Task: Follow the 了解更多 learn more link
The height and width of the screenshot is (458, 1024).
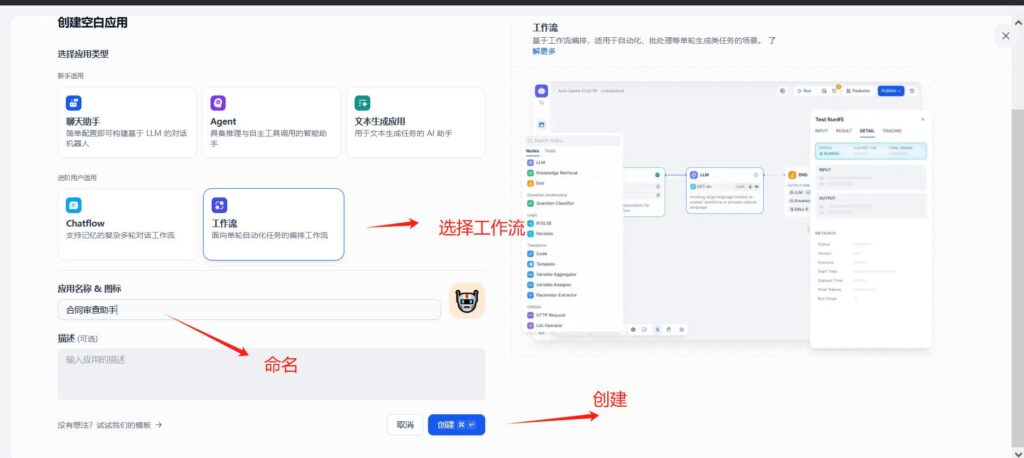Action: (x=545, y=51)
